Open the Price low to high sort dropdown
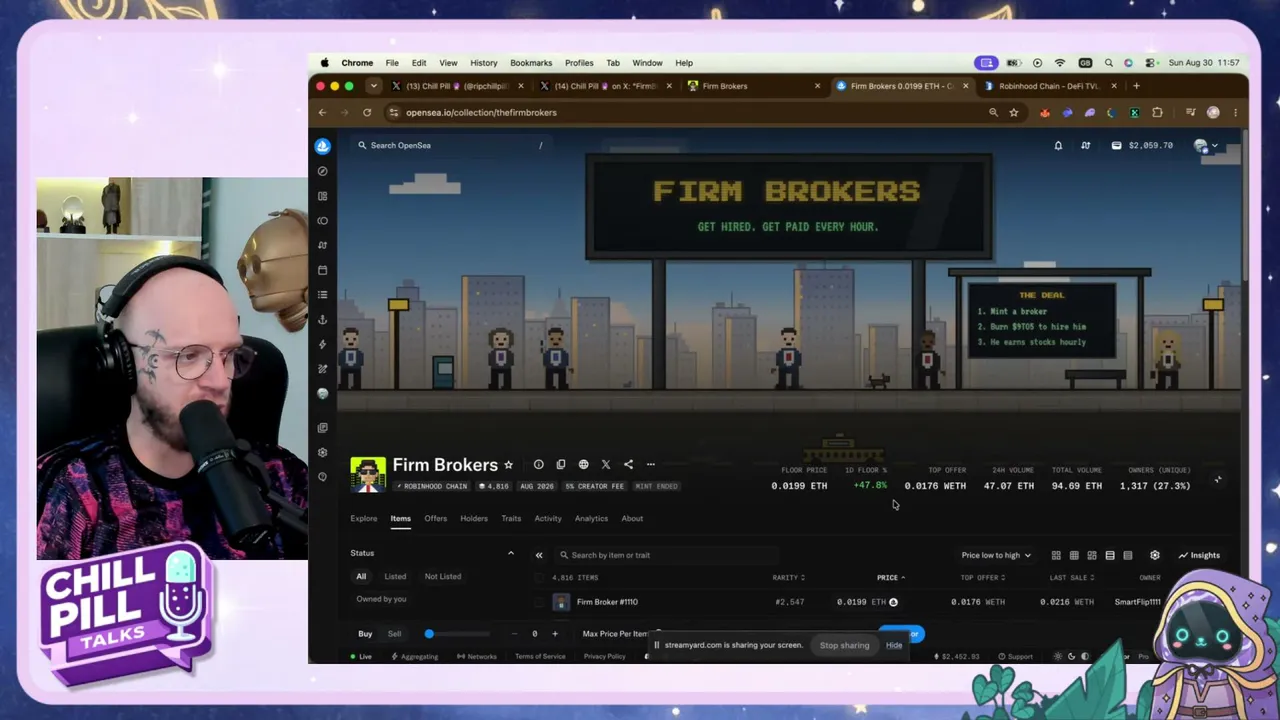The width and height of the screenshot is (1280, 720). (x=996, y=555)
